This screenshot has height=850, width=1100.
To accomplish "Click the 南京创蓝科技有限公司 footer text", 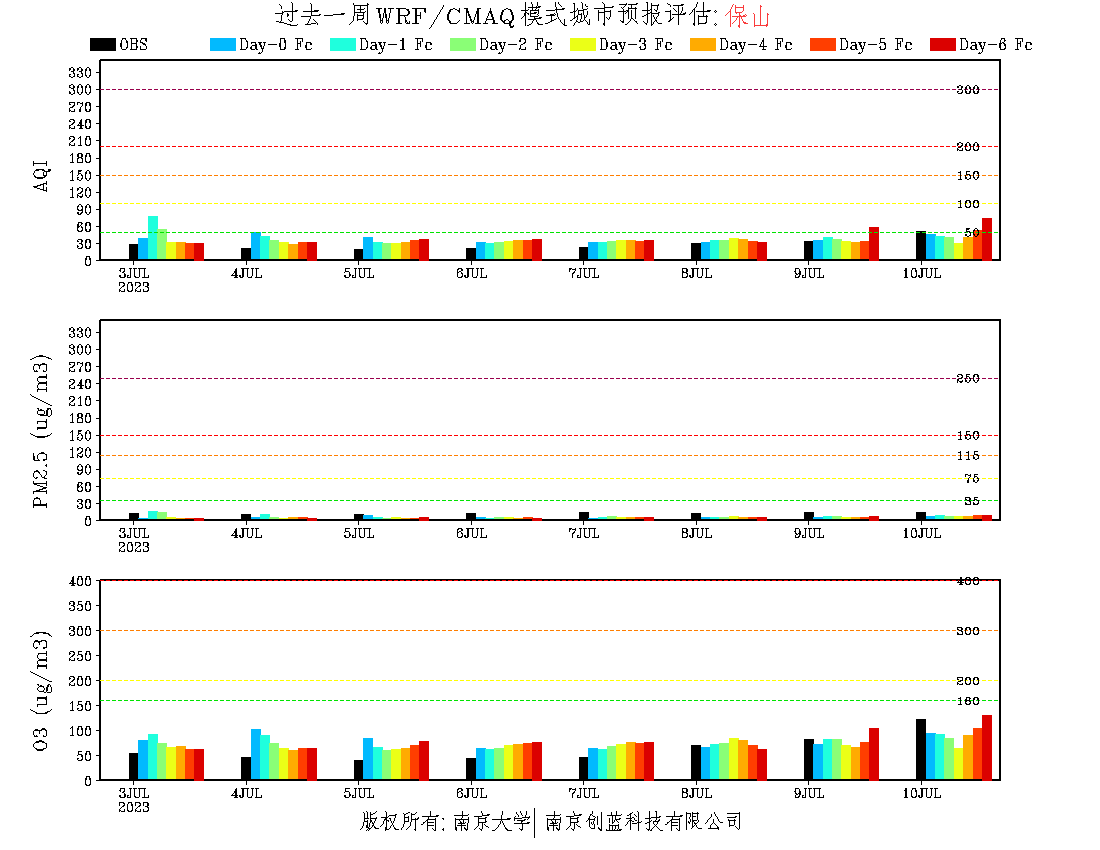I will [643, 821].
